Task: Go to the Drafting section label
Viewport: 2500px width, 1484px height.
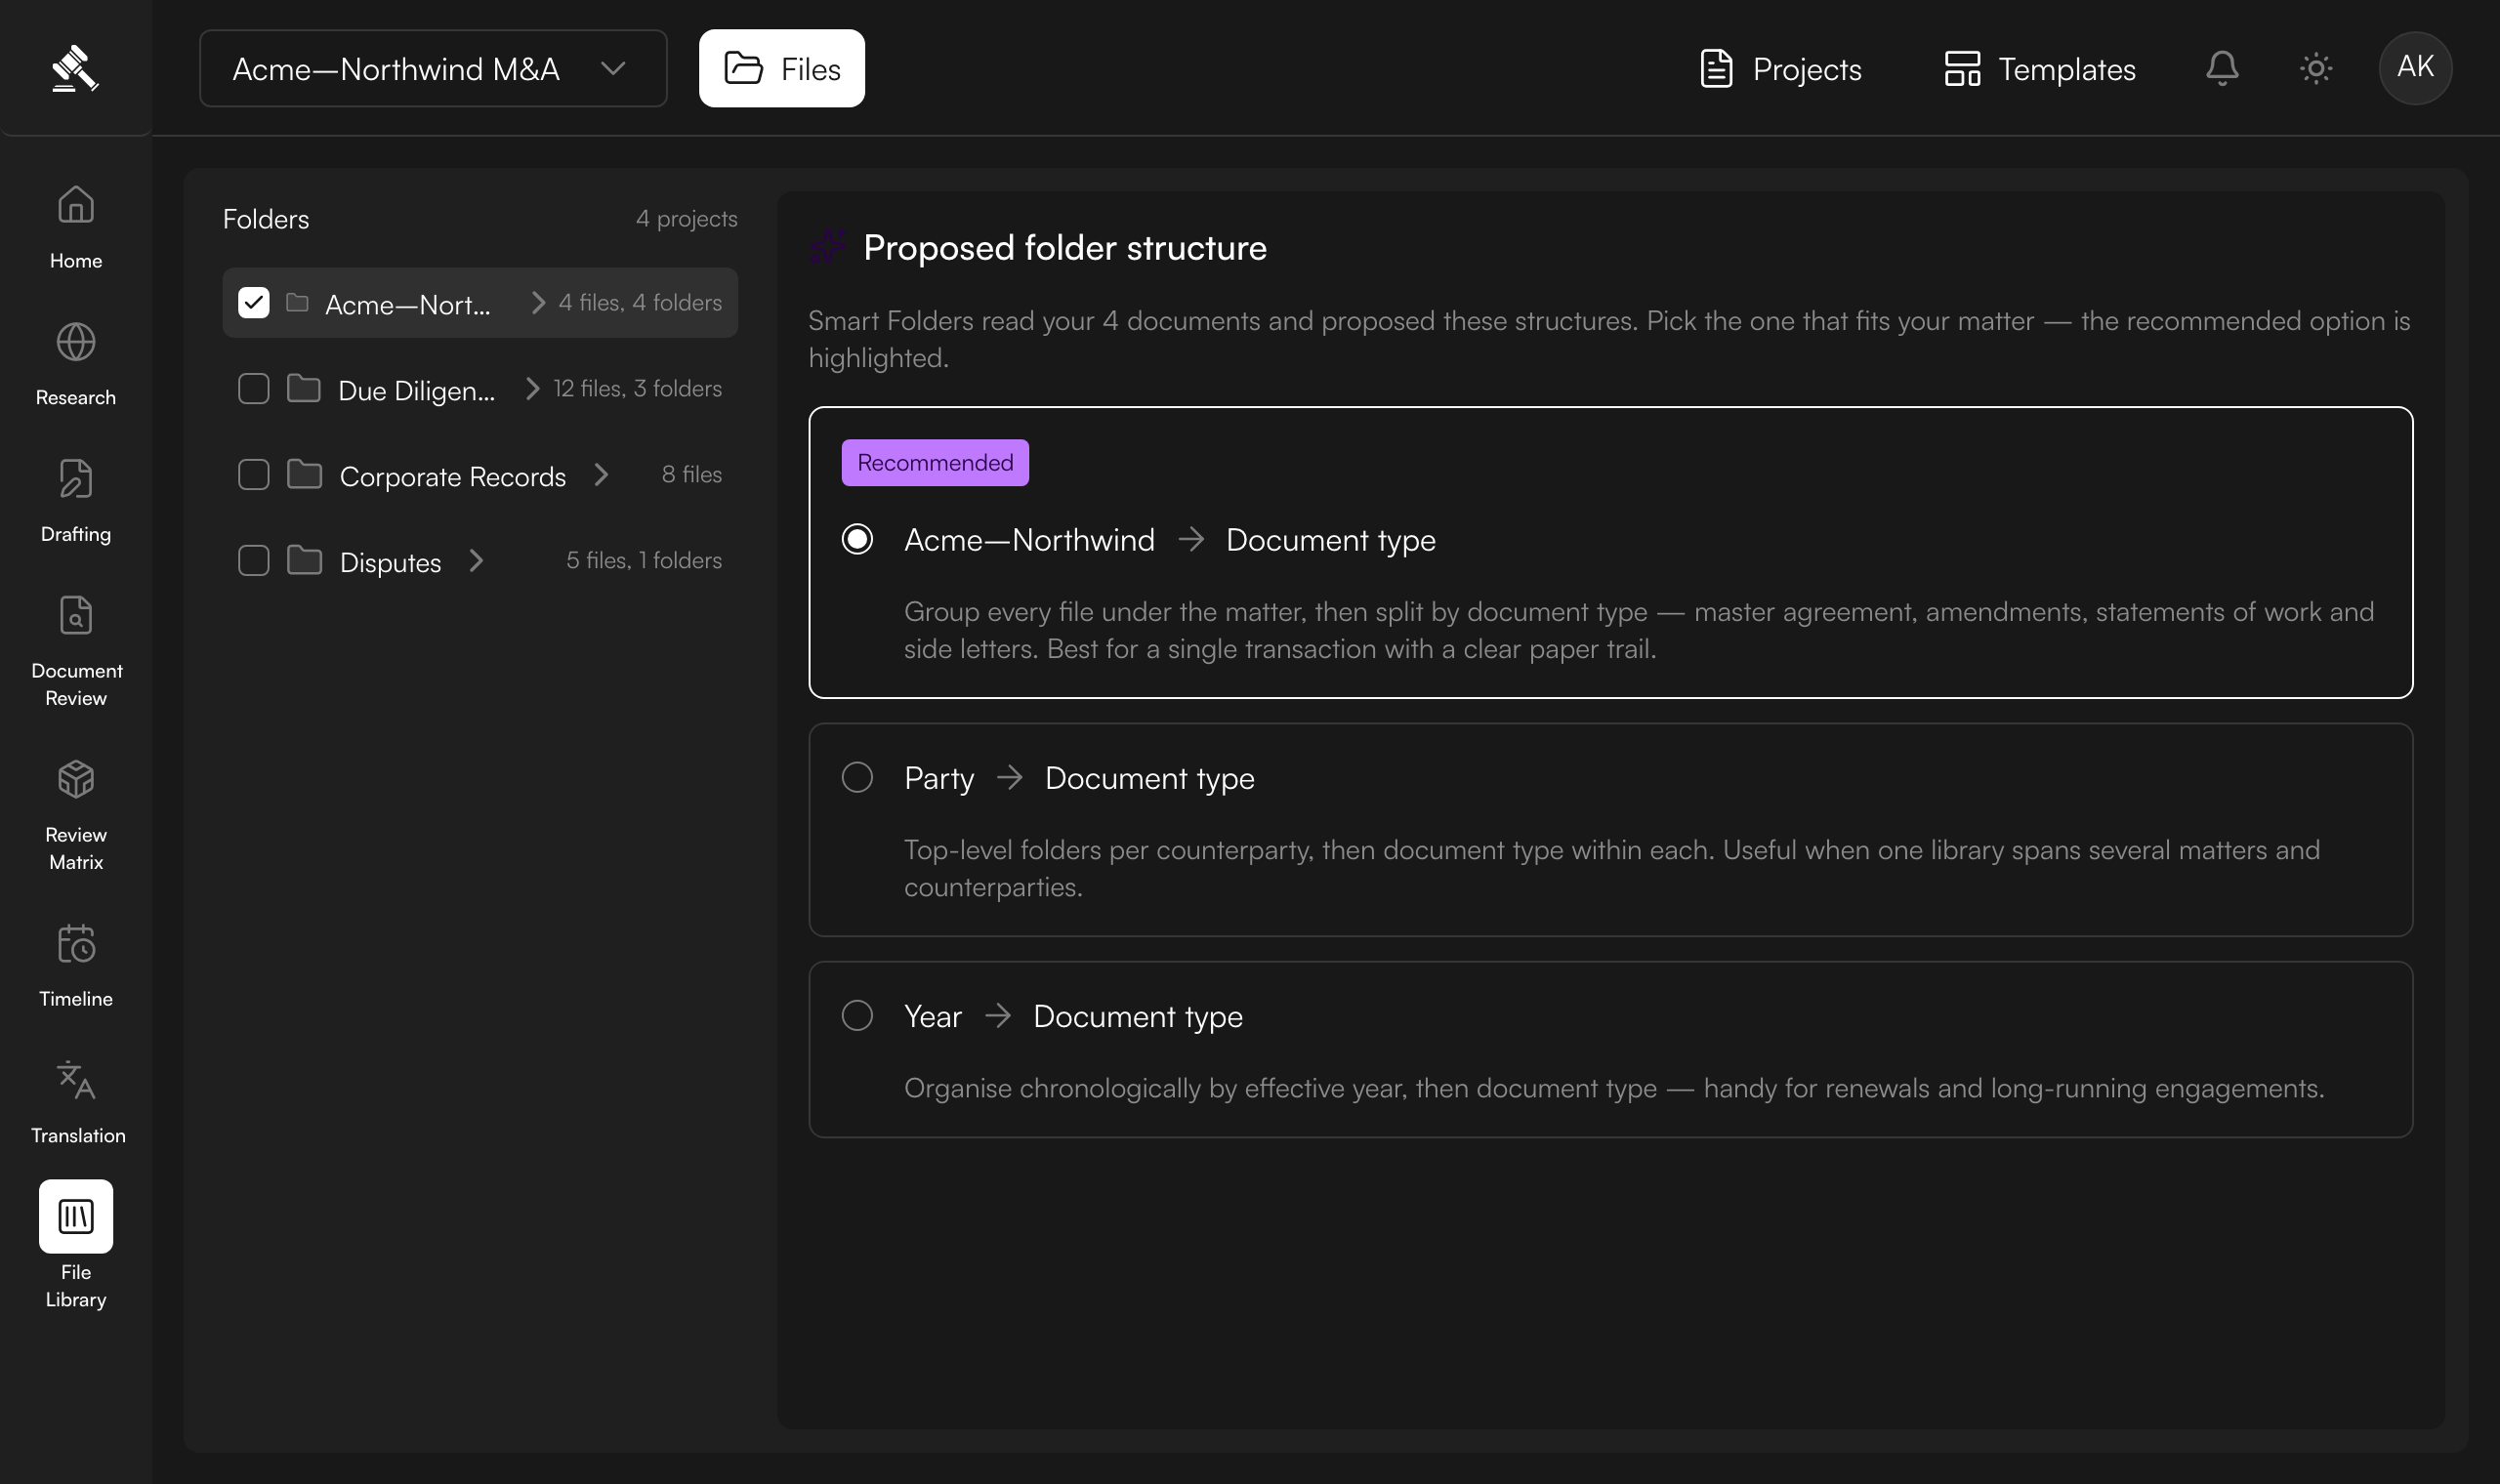Action: click(76, 534)
